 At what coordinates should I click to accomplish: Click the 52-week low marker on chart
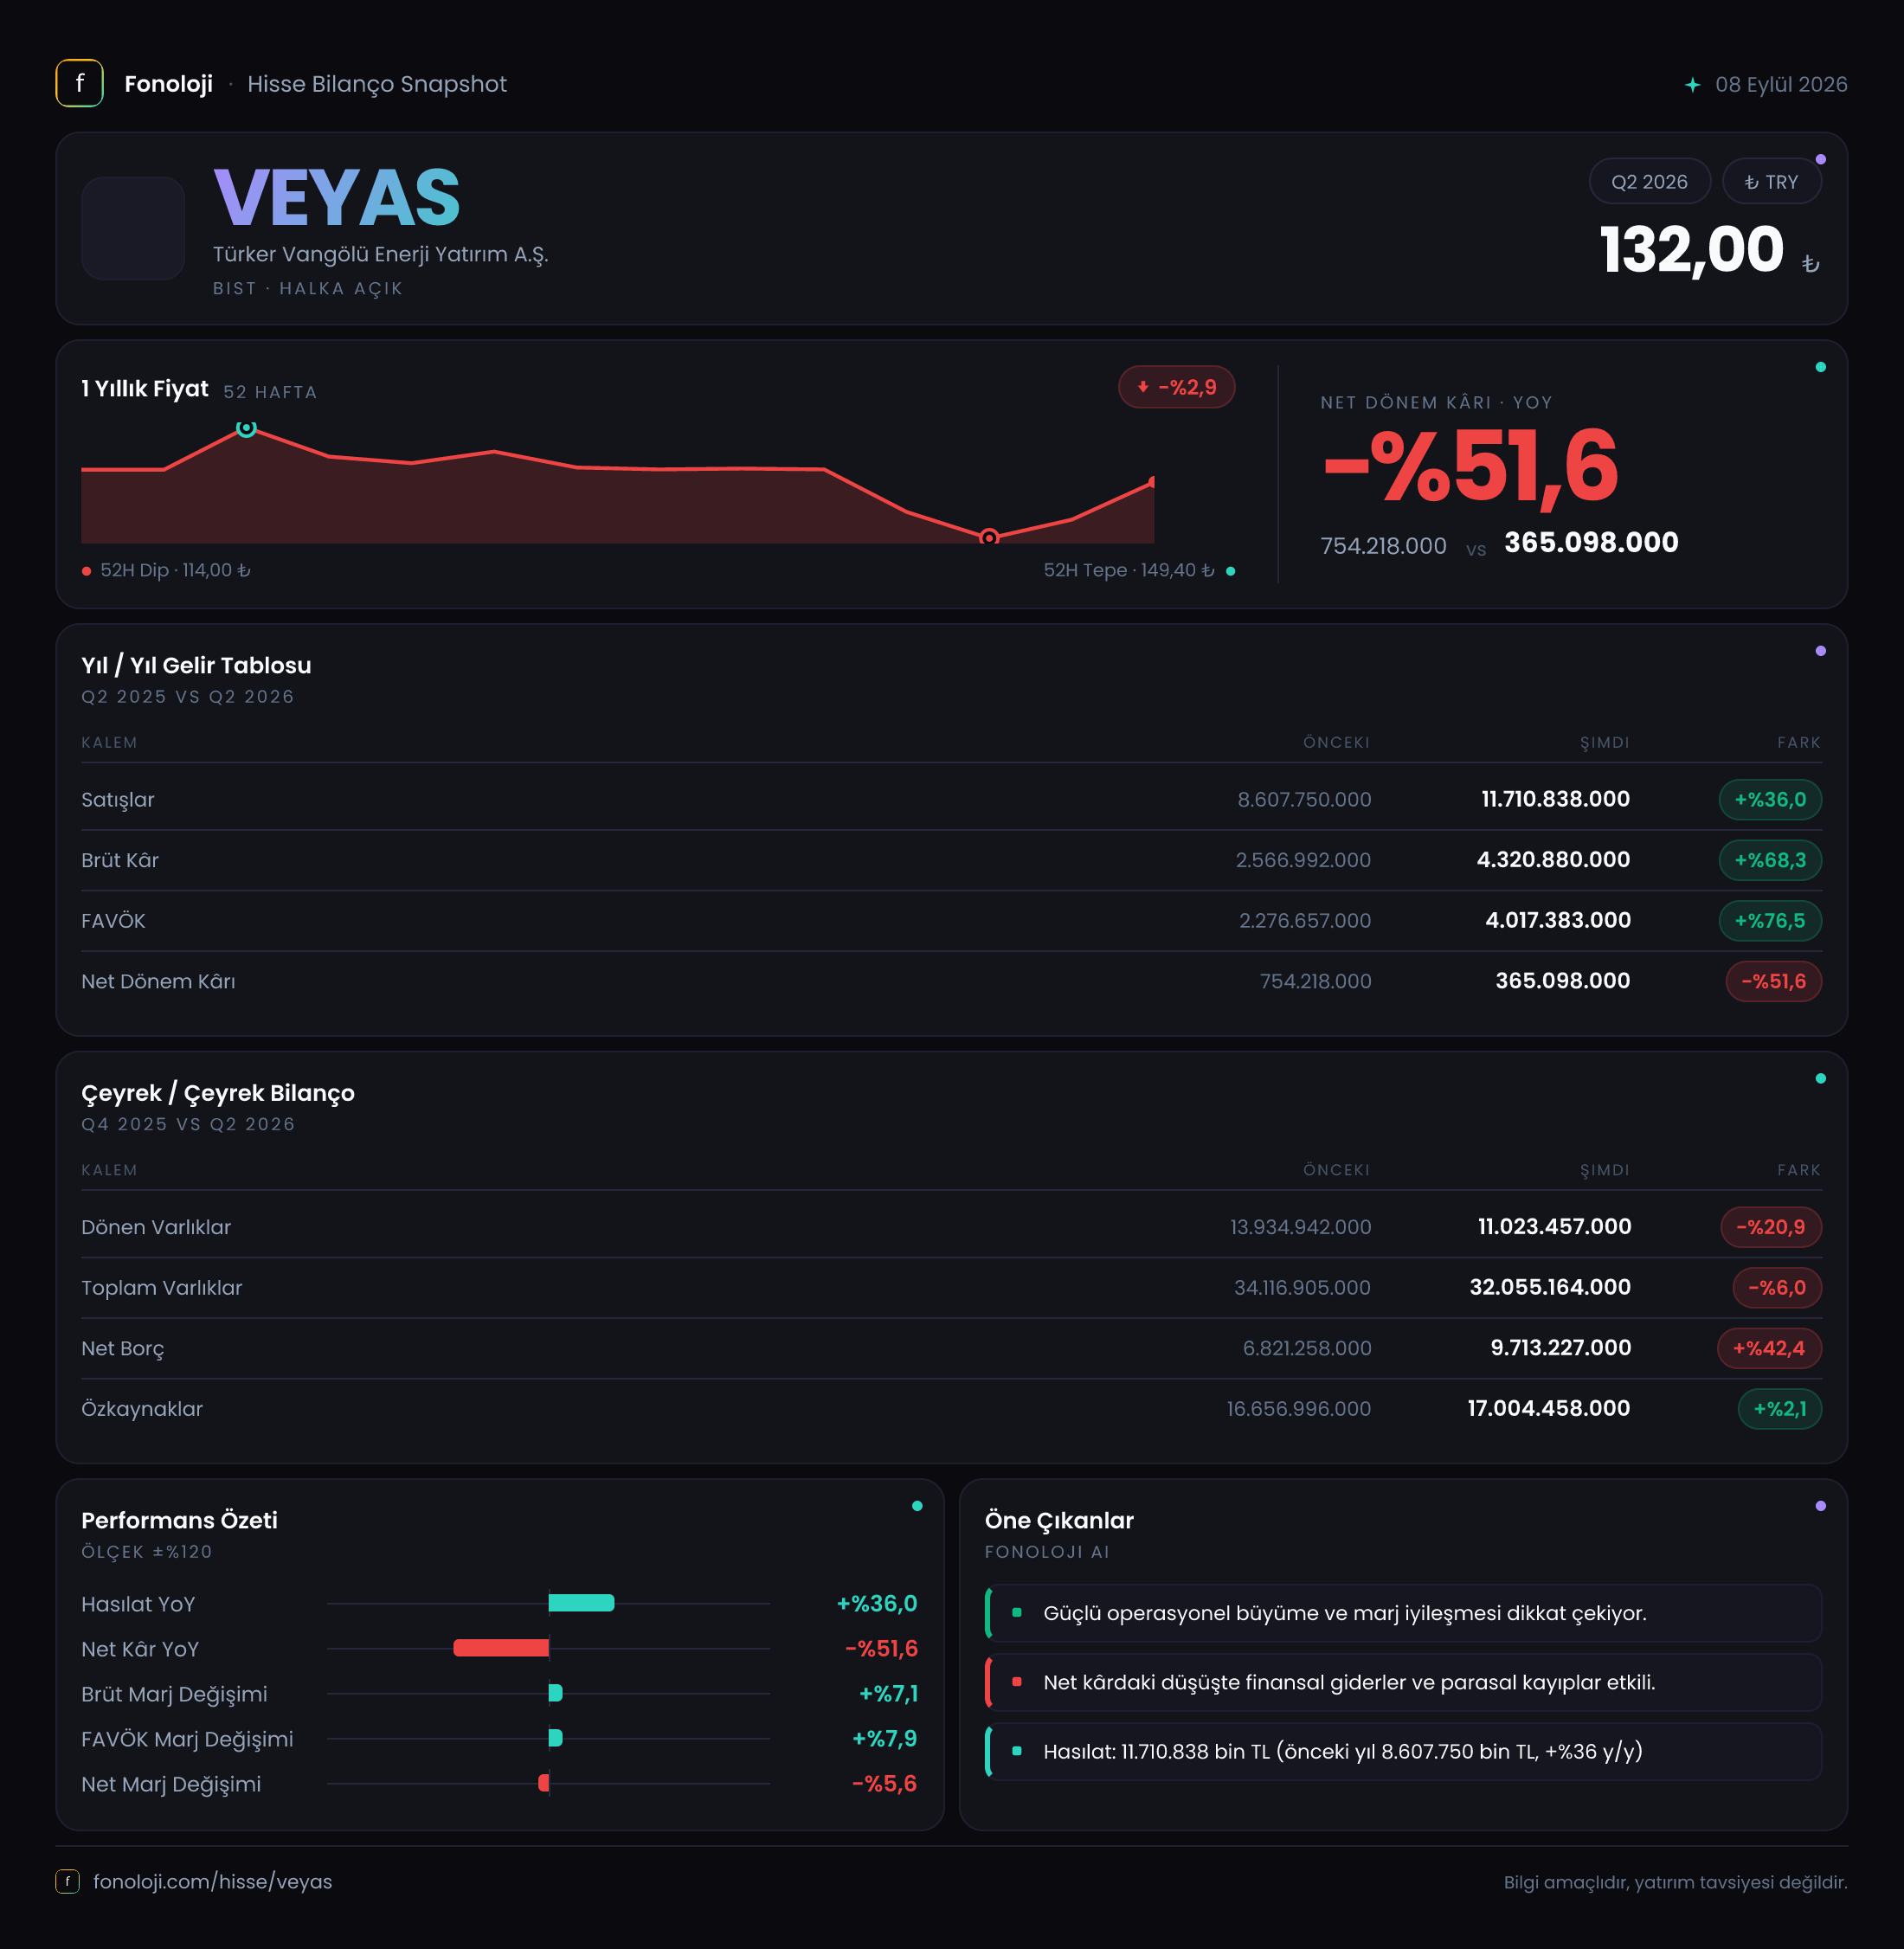pos(989,538)
